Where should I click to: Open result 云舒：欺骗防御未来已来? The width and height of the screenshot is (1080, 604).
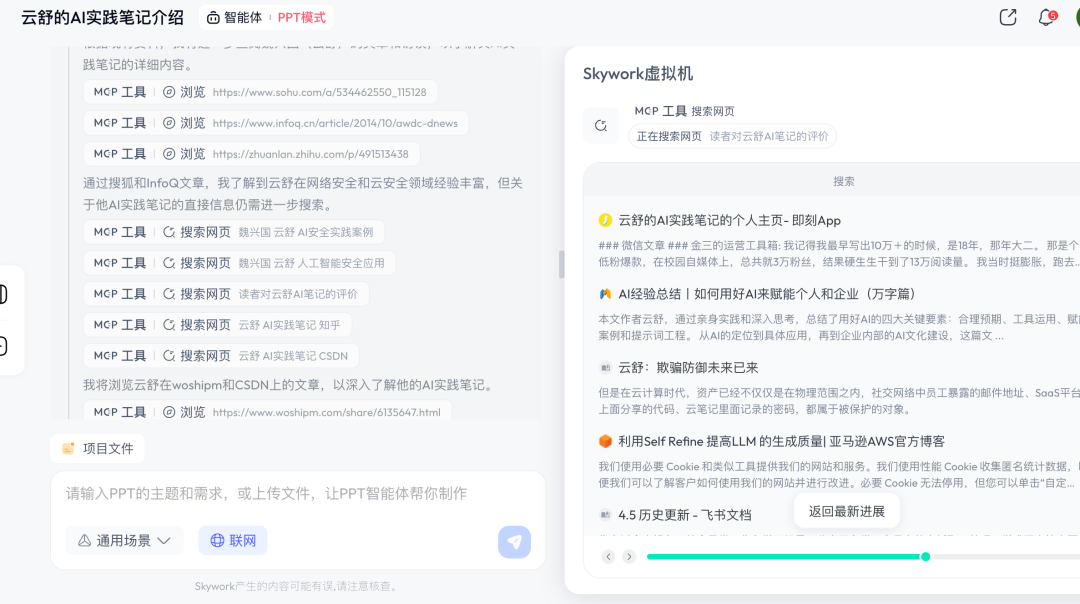(688, 368)
